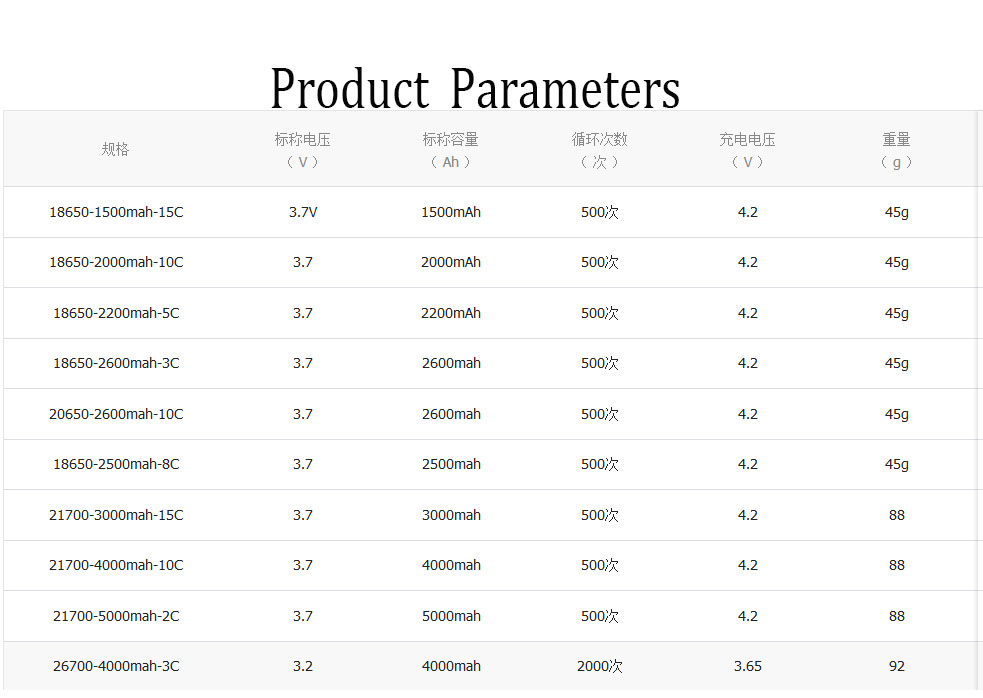983x698 pixels.
Task: Click the 21700-5000mah-2C spec cell
Action: 116,616
